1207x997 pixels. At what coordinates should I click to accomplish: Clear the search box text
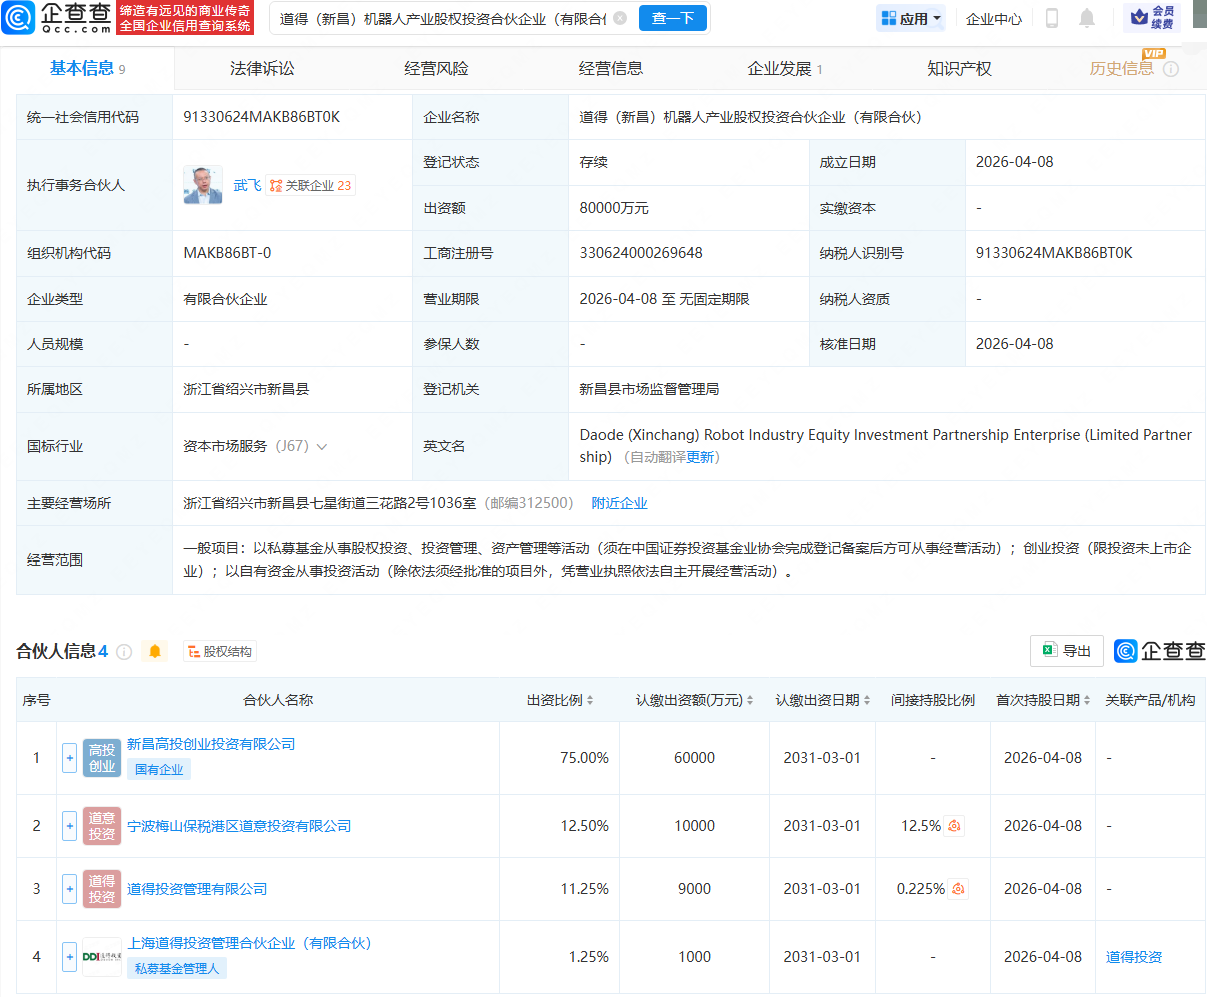[x=620, y=18]
